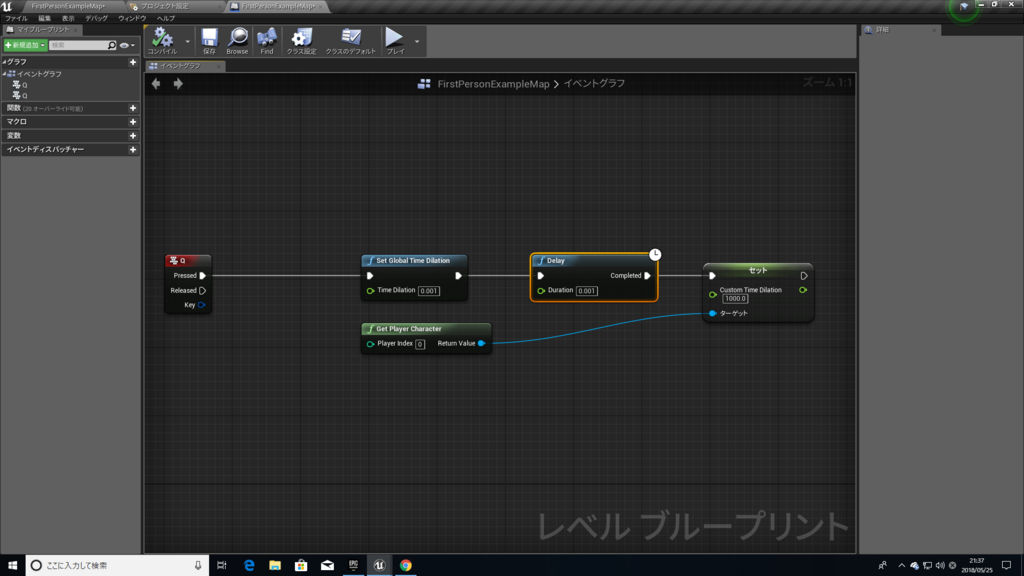Image resolution: width=1024 pixels, height=576 pixels.
Task: Click the Delay node Duration field
Action: click(586, 291)
